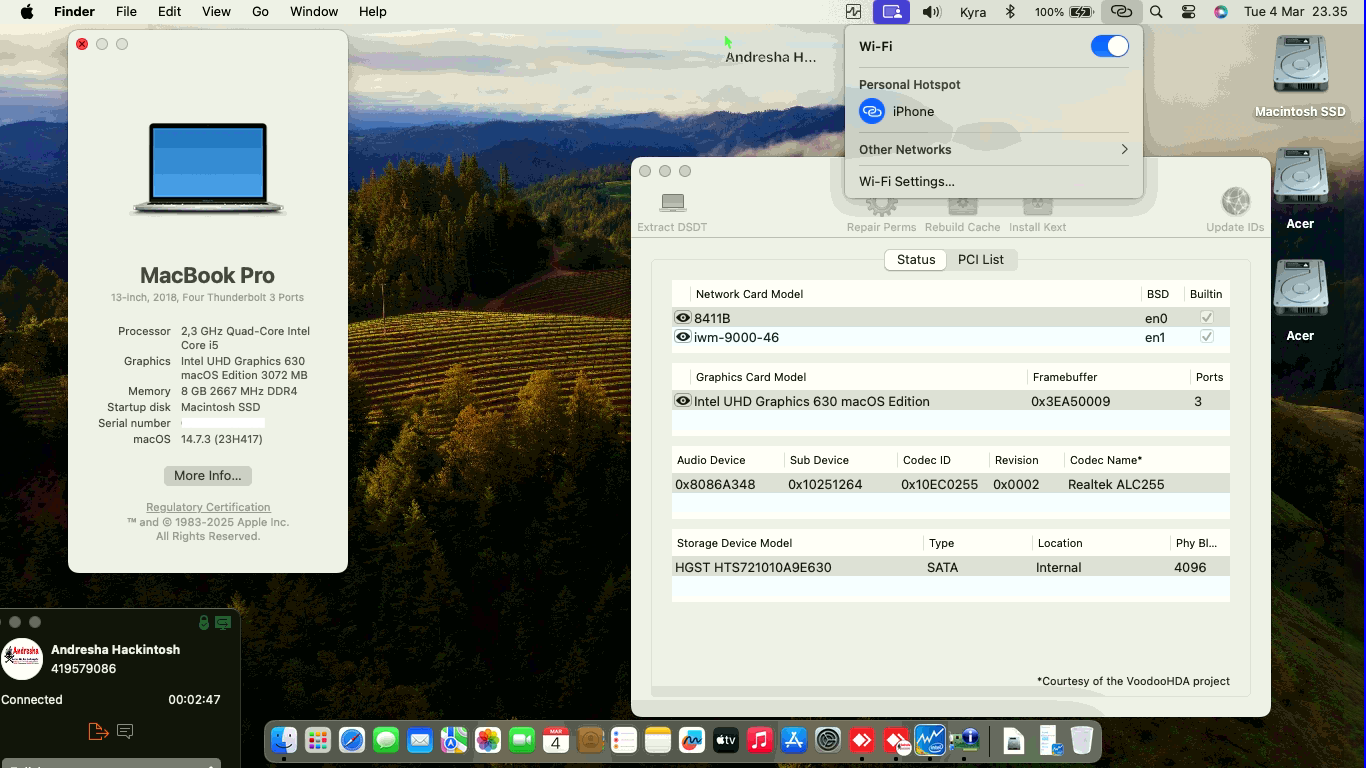
Task: Open file transfer in the AnyDesk session panel
Action: tap(98, 731)
